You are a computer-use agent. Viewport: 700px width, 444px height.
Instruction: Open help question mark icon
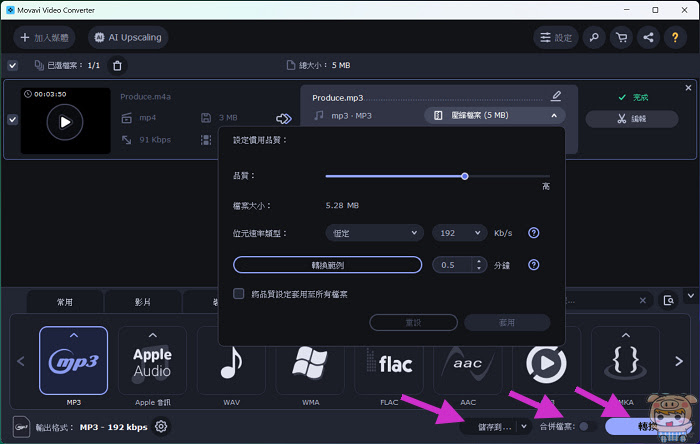675,37
